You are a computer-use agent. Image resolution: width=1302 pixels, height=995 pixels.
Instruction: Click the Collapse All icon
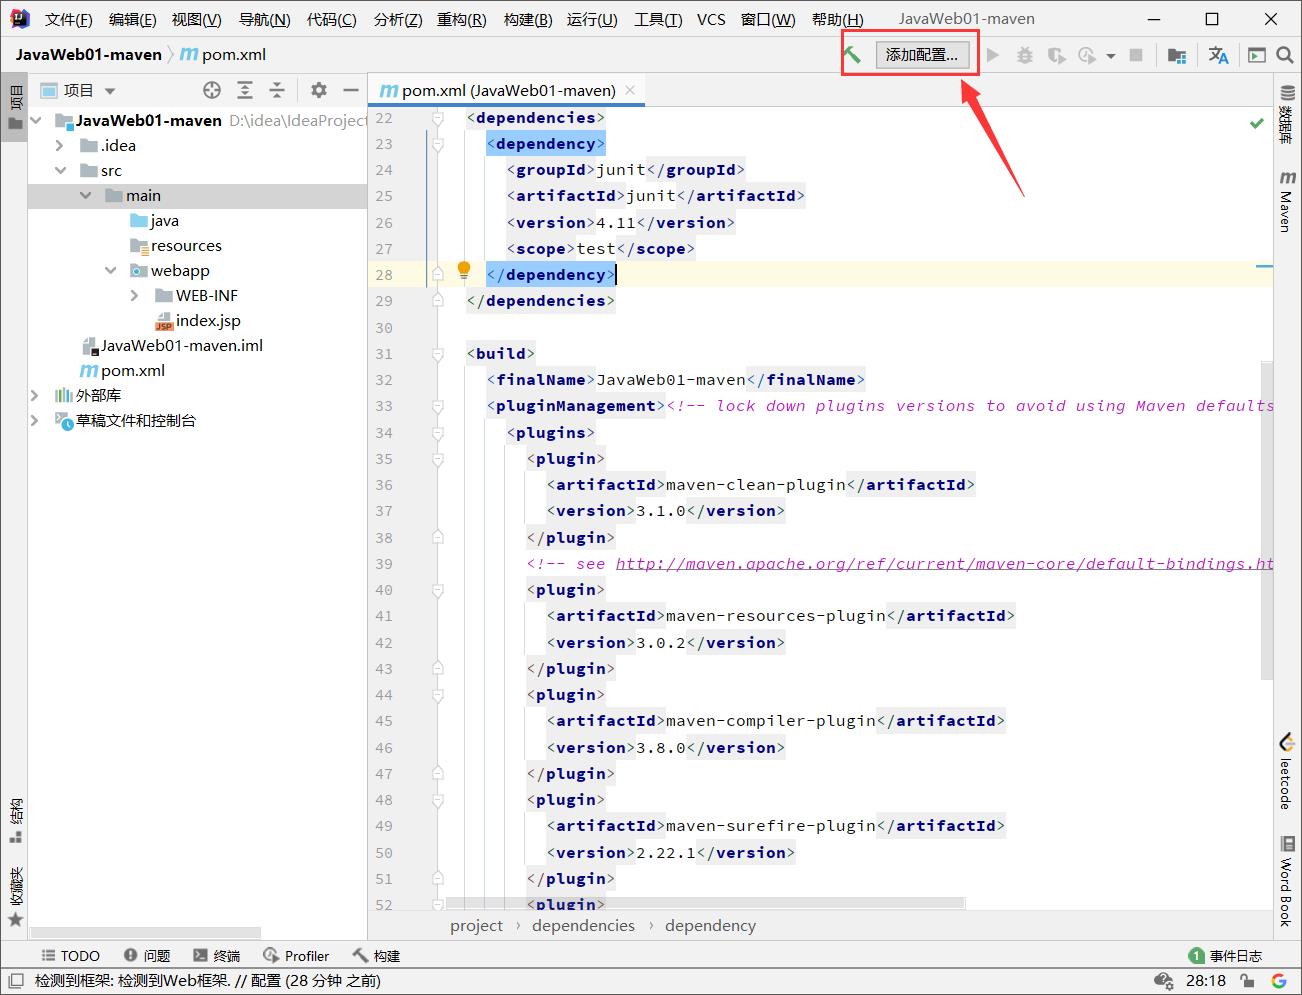[277, 90]
